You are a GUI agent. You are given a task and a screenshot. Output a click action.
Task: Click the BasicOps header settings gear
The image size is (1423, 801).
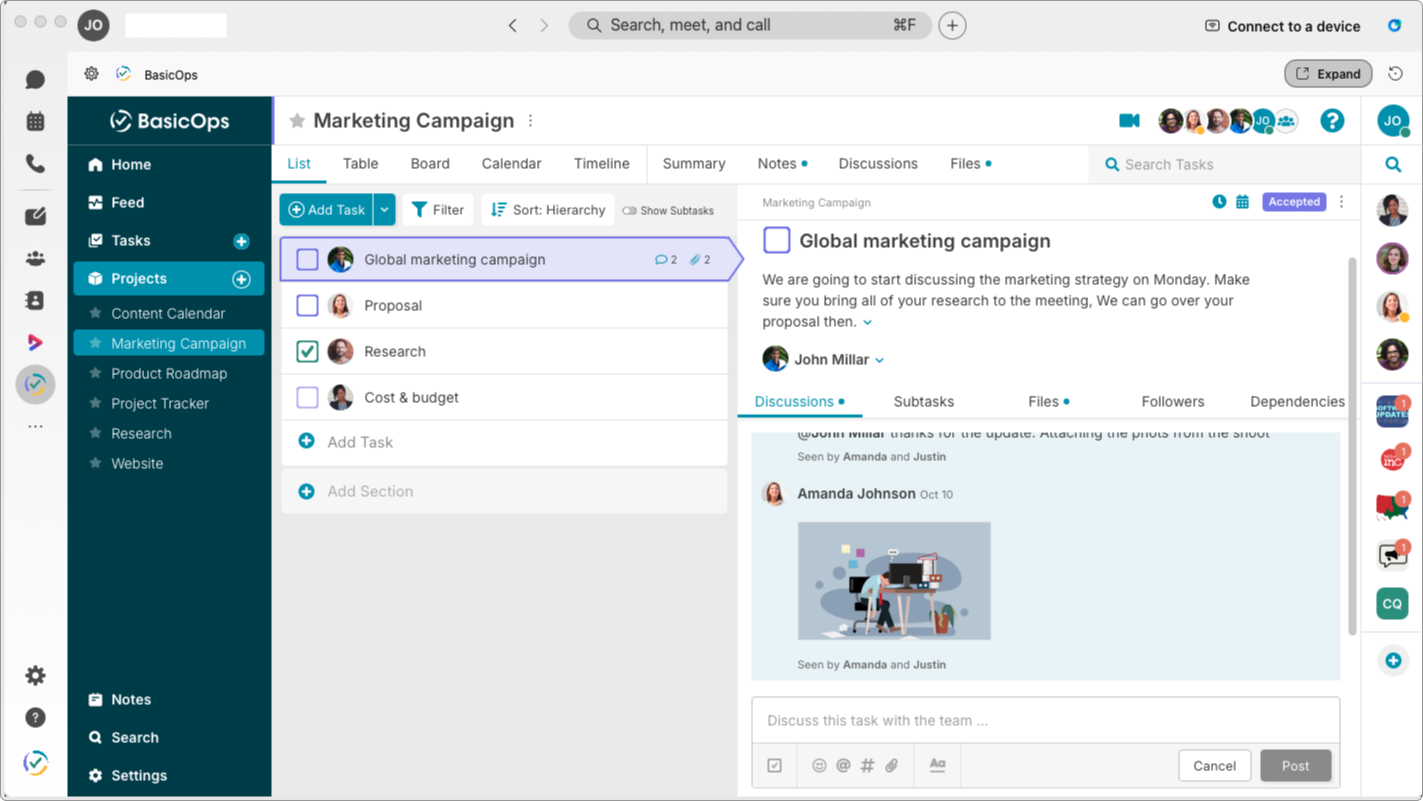(91, 74)
